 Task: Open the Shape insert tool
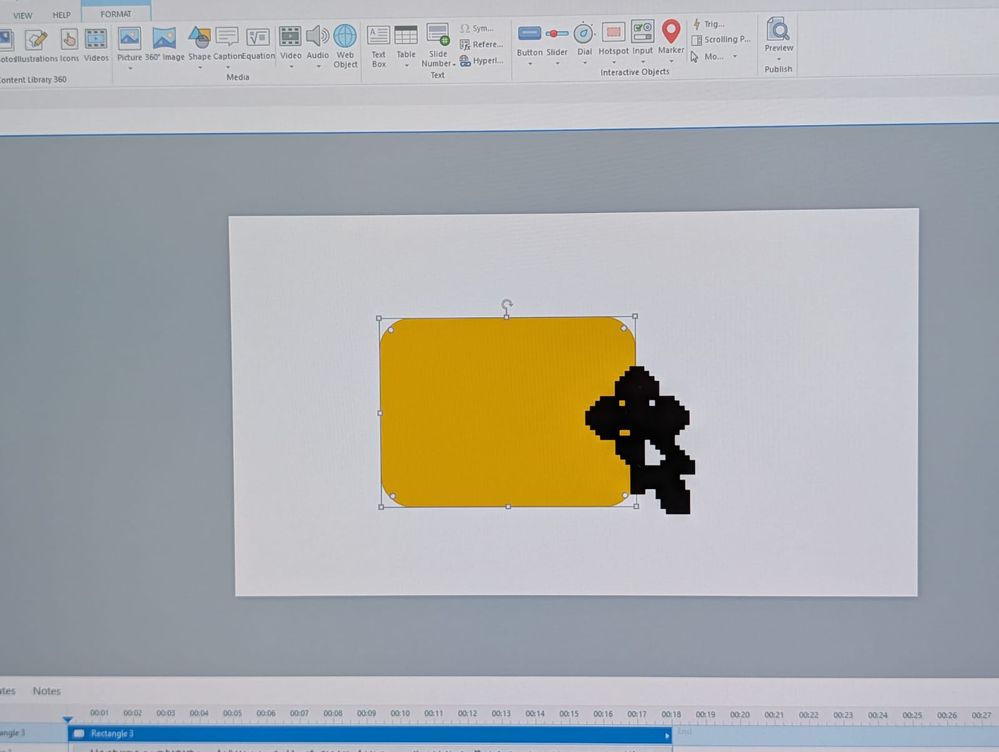199,43
